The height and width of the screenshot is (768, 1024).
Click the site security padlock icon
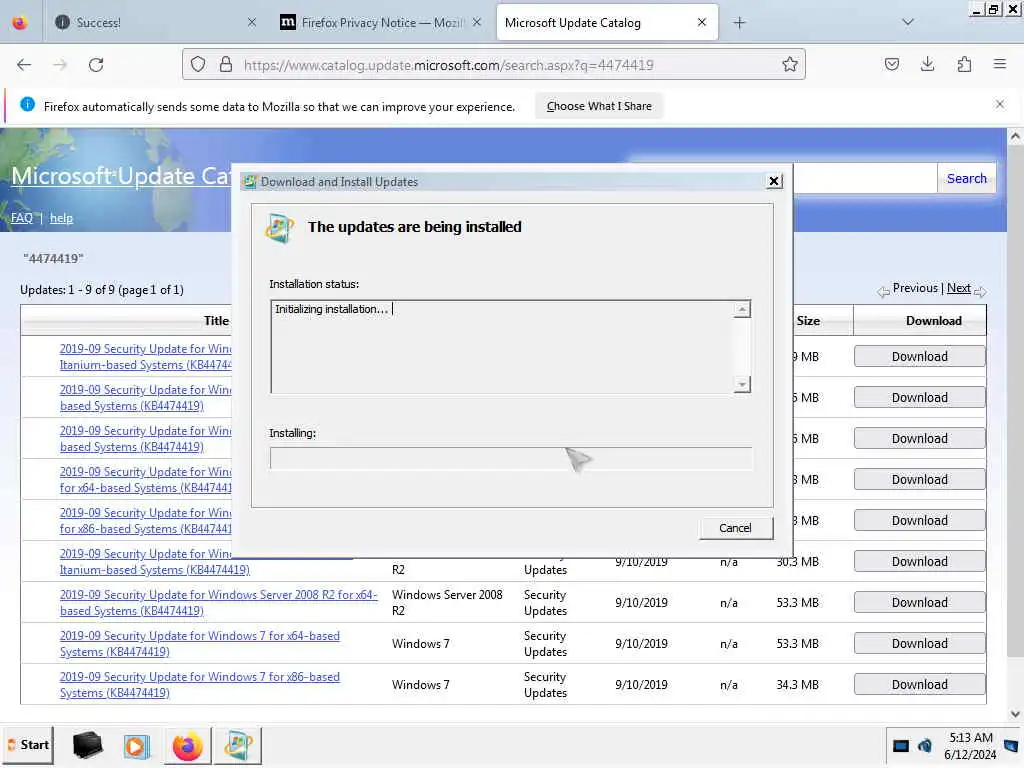[226, 65]
